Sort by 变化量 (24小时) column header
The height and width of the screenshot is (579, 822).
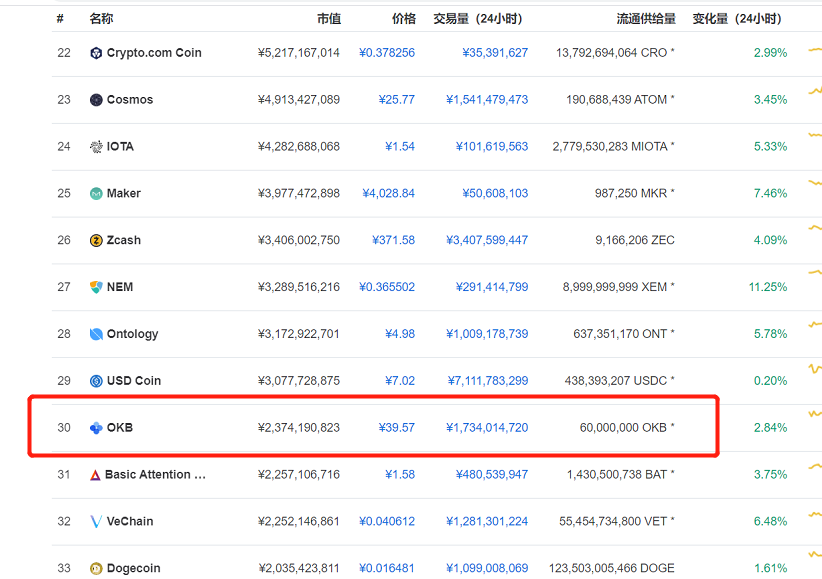[x=737, y=19]
